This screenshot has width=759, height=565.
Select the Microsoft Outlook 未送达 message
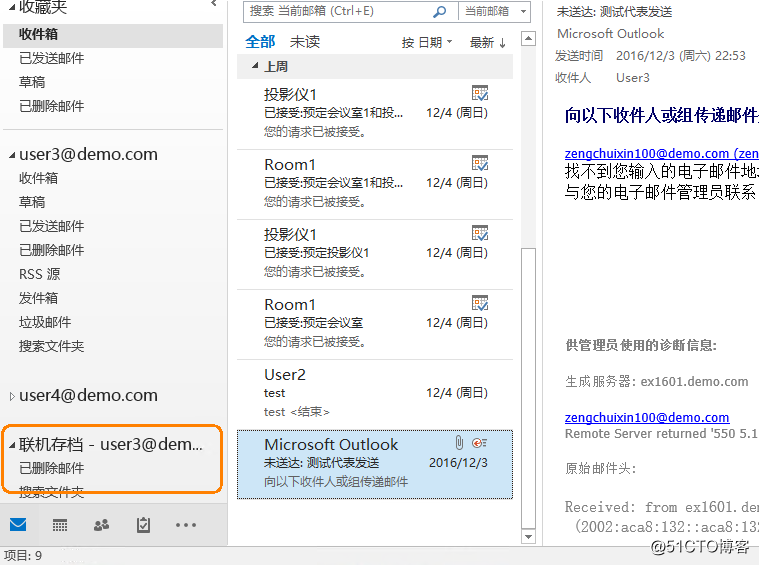pyautogui.click(x=375, y=464)
